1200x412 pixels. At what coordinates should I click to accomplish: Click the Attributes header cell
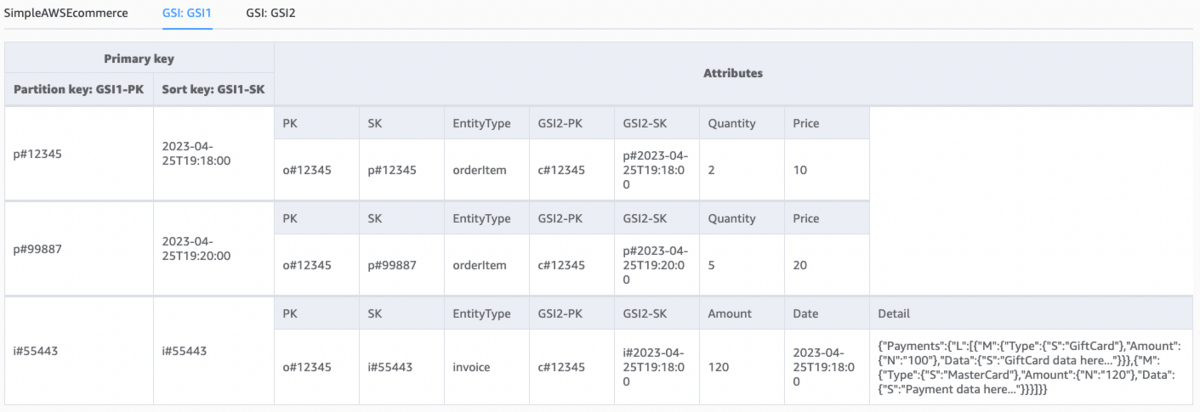[732, 73]
